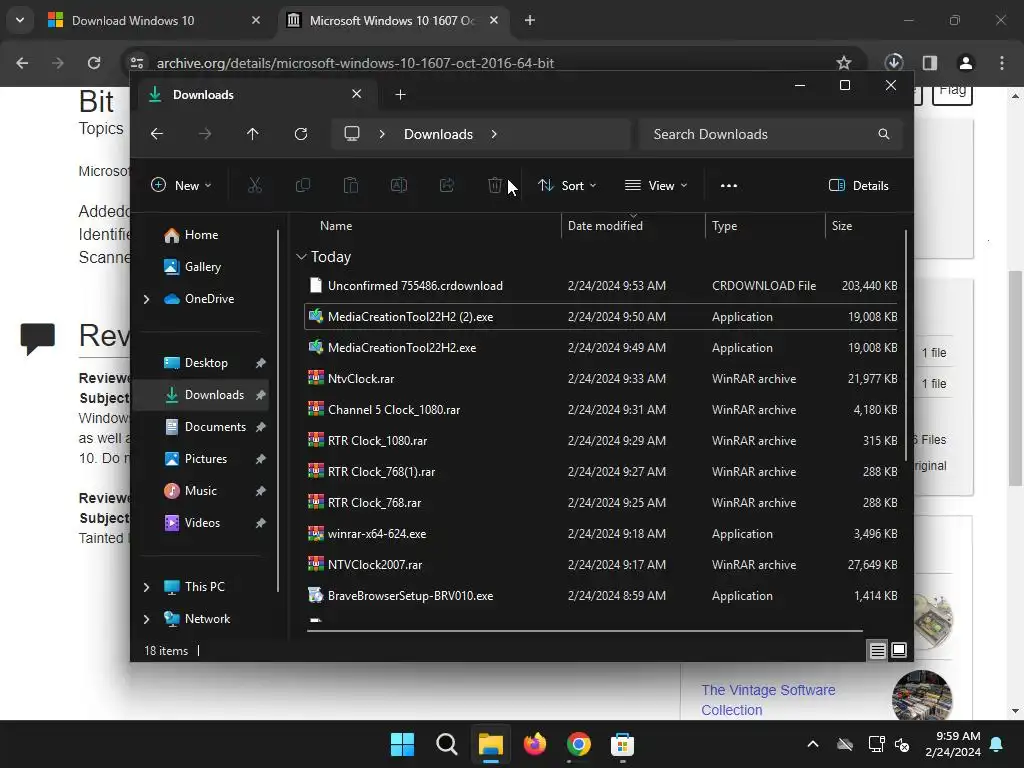Click the Rename icon in Explorer toolbar
1024x768 pixels.
398,185
